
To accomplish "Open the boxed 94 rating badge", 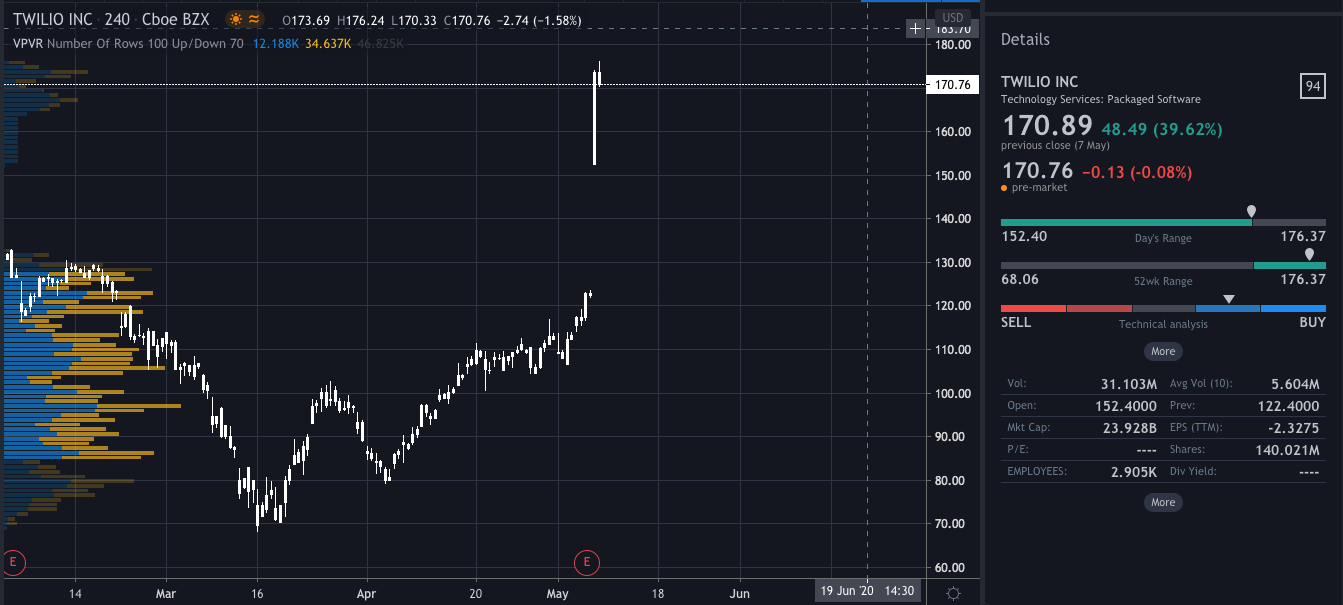I will coord(1312,86).
